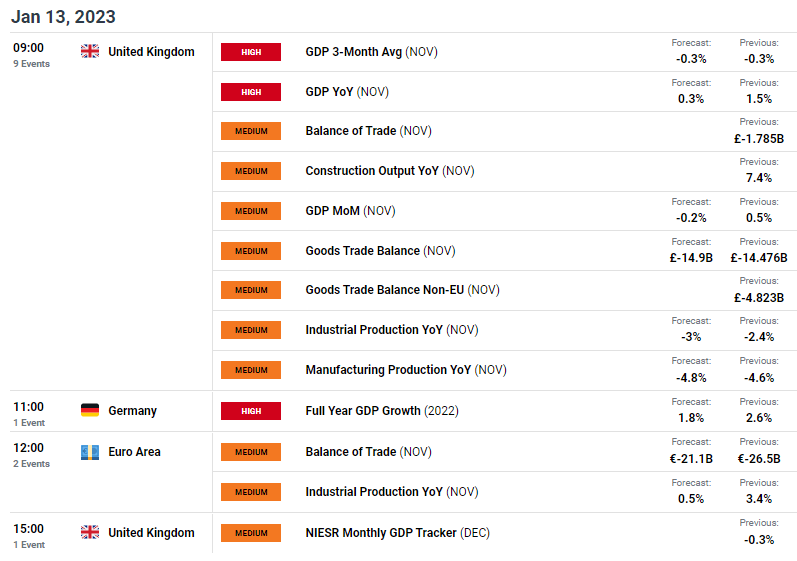Click the MEDIUM badge for Construction Output YoY
Image resolution: width=797 pixels, height=561 pixels.
[x=251, y=171]
